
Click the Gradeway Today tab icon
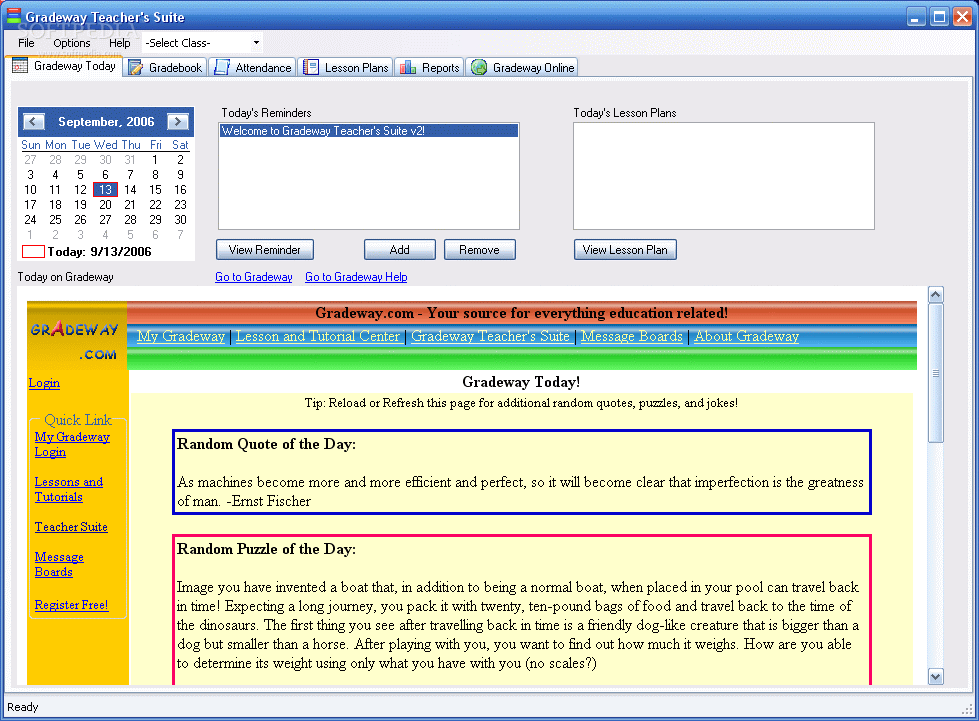pos(20,66)
